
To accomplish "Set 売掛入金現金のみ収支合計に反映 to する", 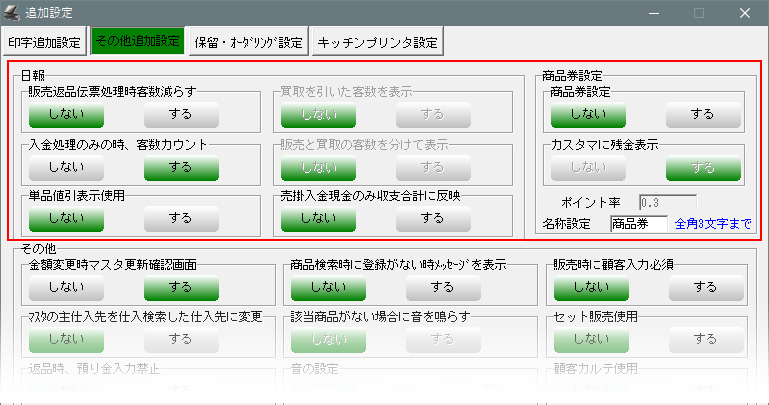I will click(433, 218).
